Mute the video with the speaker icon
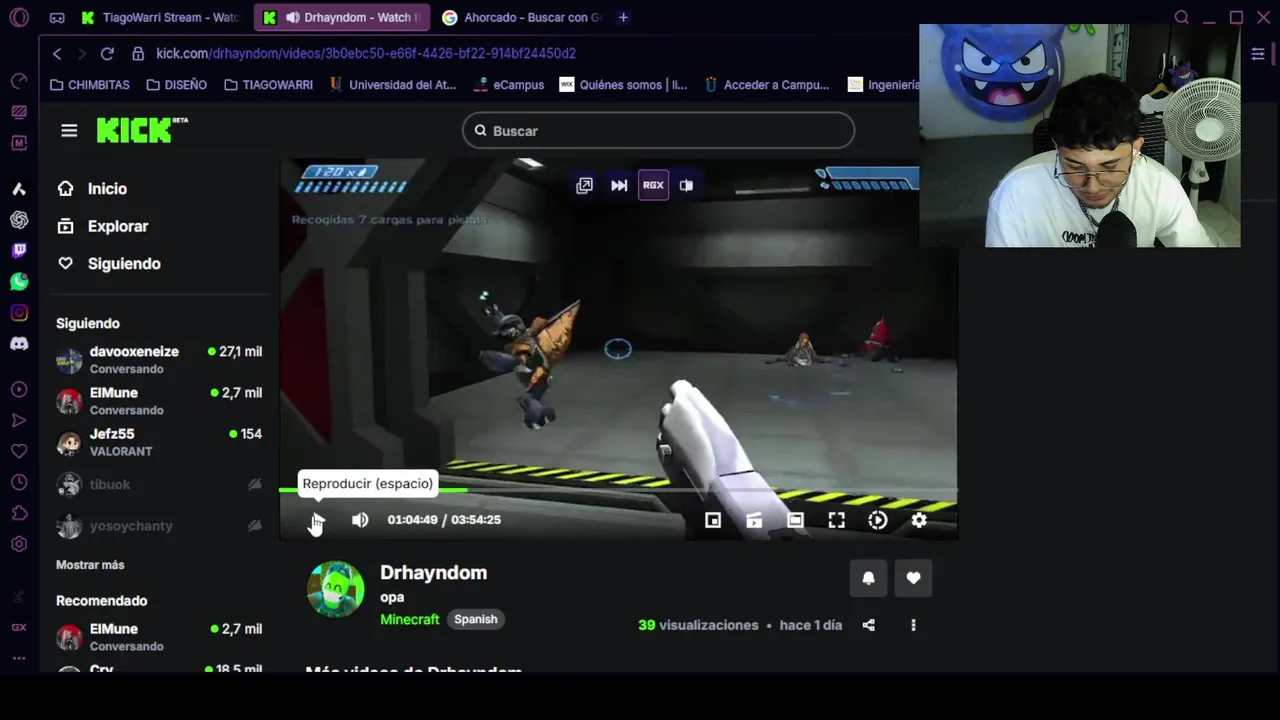Image resolution: width=1280 pixels, height=720 pixels. coord(360,520)
